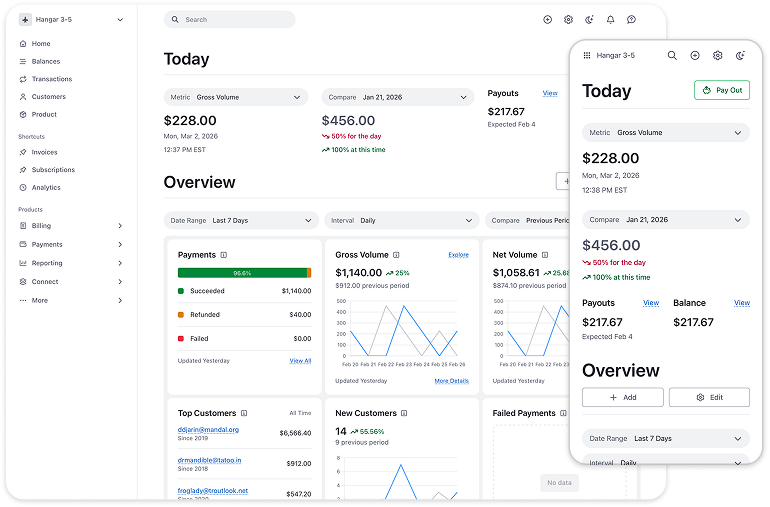The width and height of the screenshot is (770, 507).
Task: Click the Balance View link in mobile panel
Action: [742, 303]
